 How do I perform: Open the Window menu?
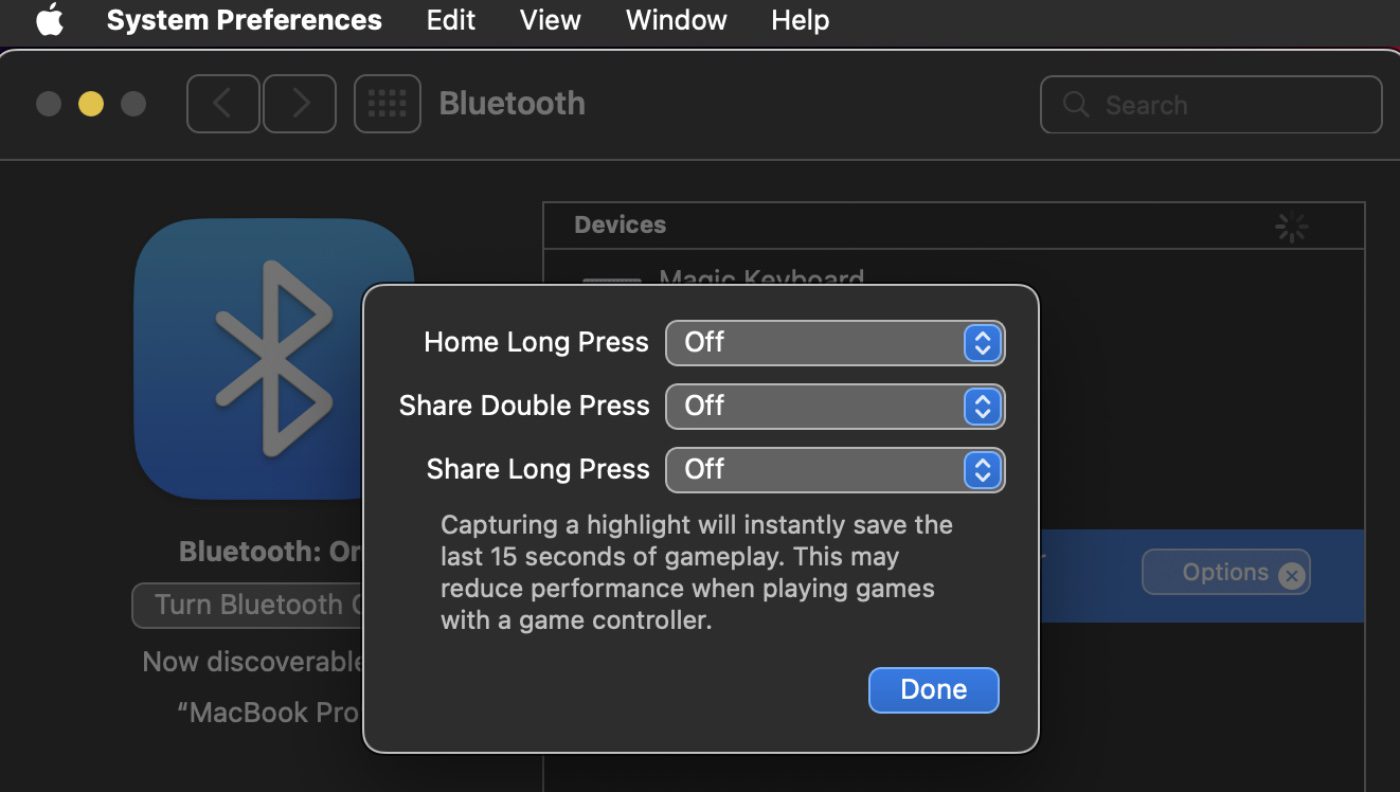(676, 20)
